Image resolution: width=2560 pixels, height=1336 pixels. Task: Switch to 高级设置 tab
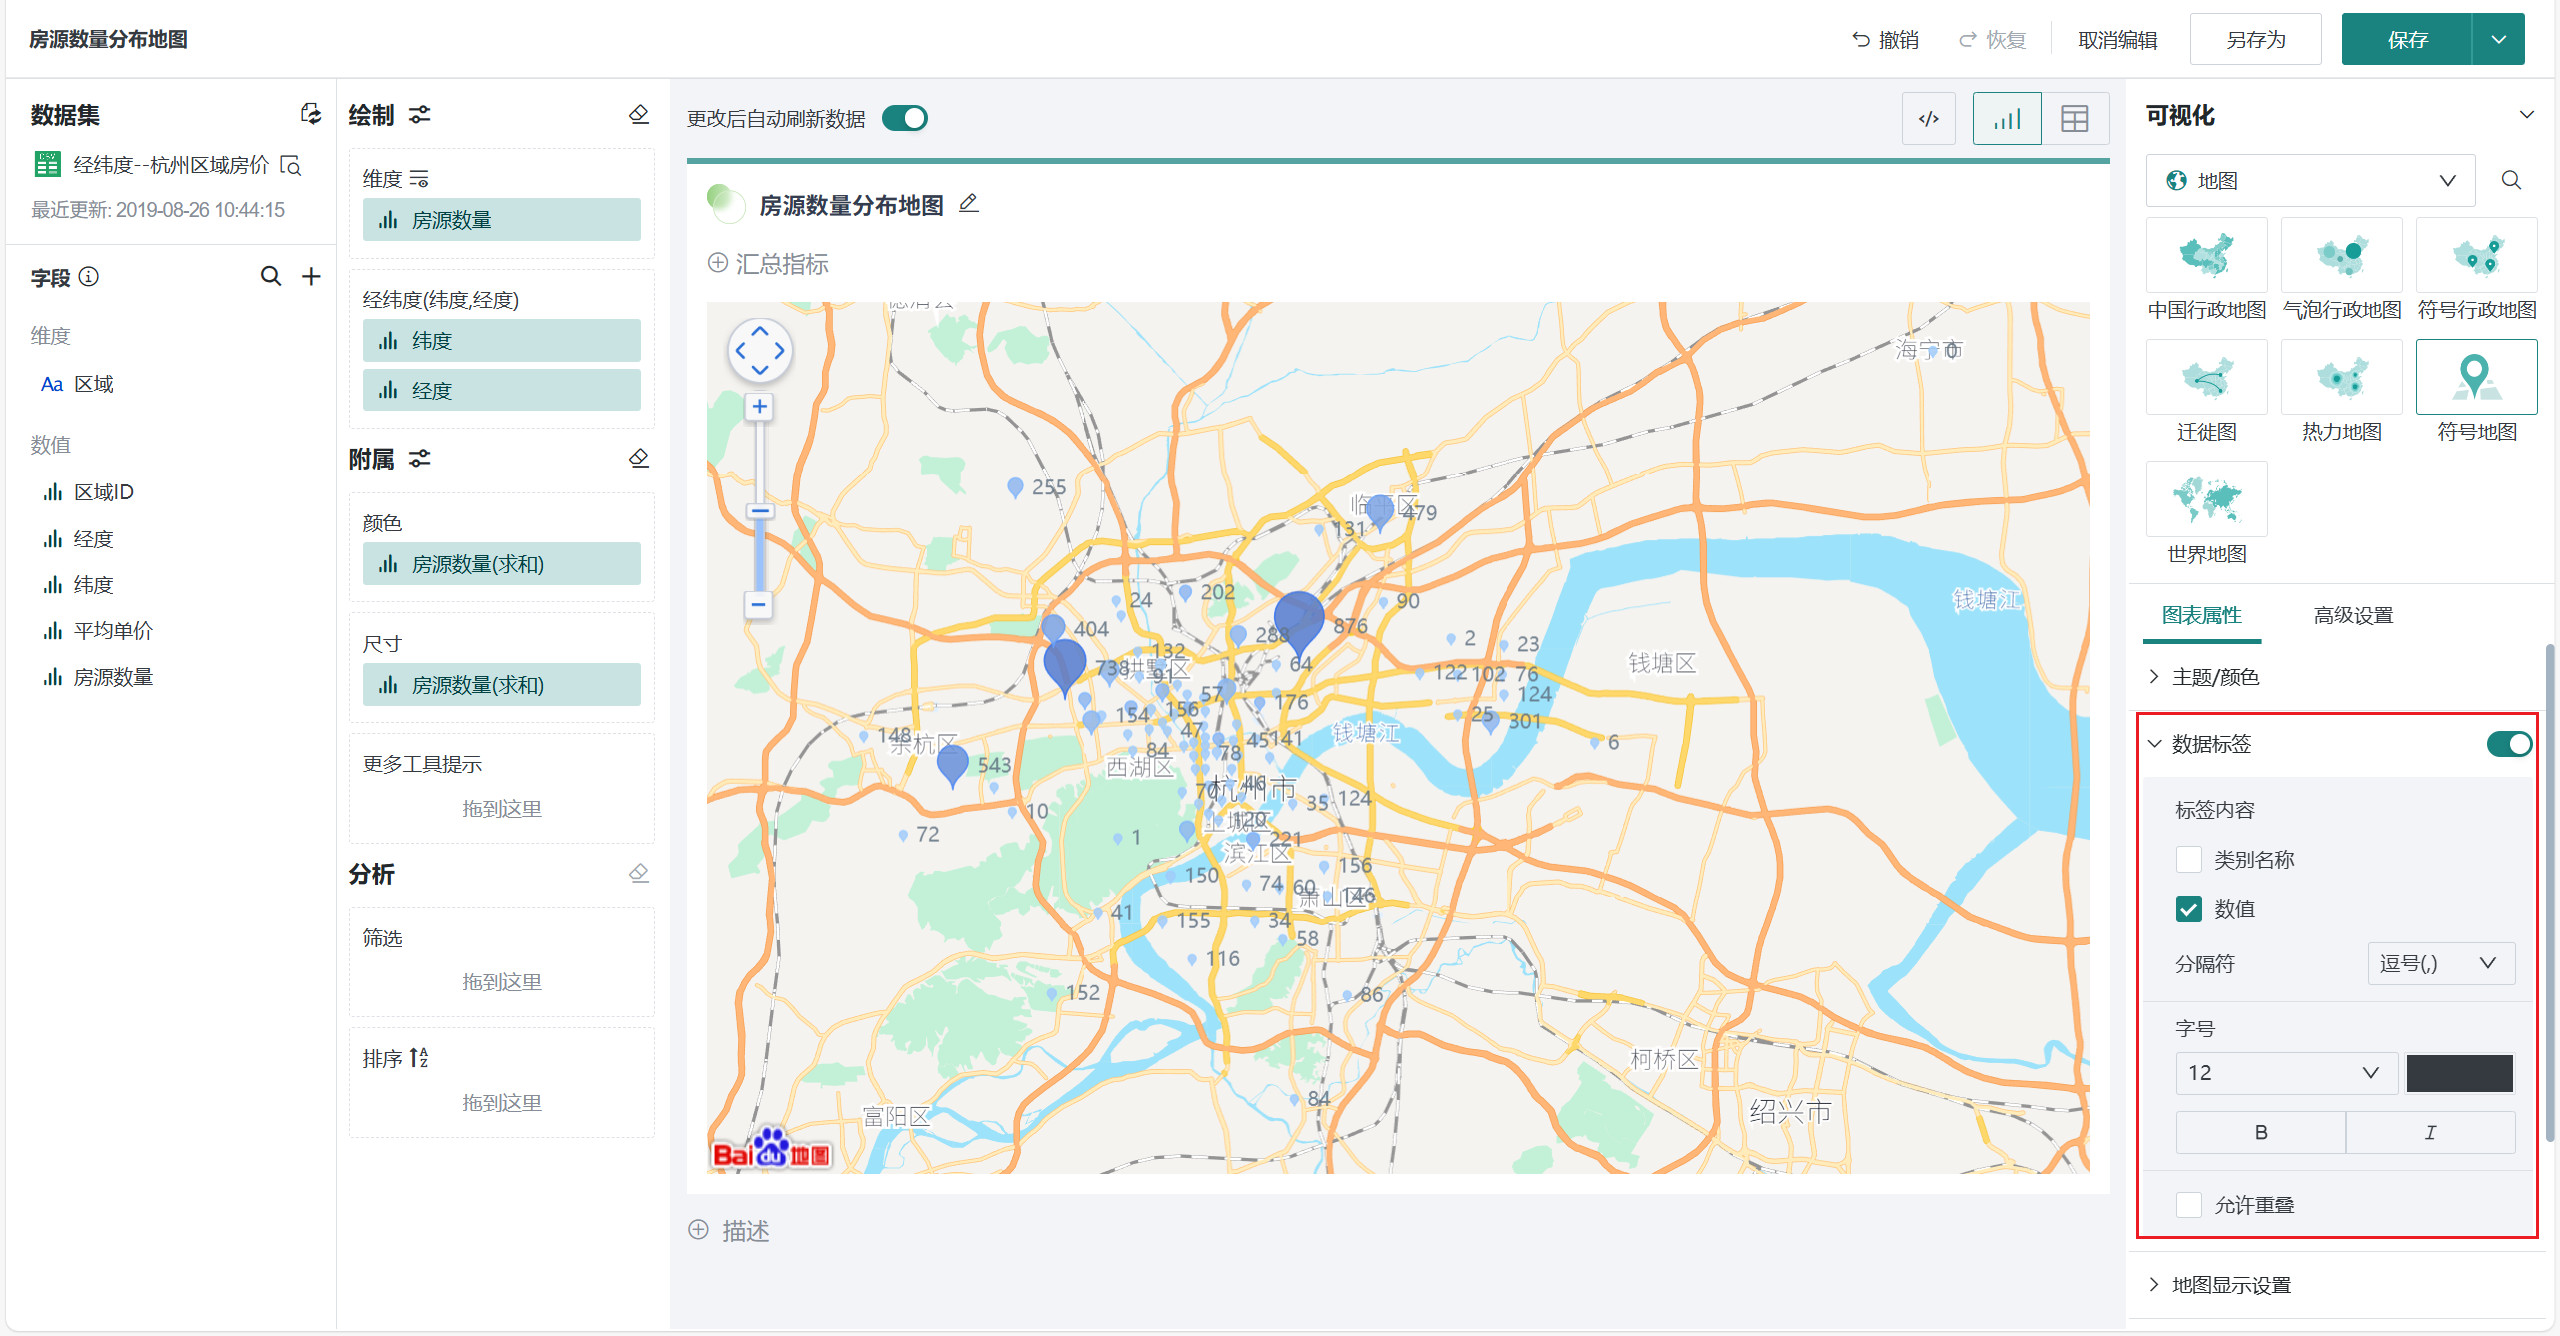(2352, 615)
